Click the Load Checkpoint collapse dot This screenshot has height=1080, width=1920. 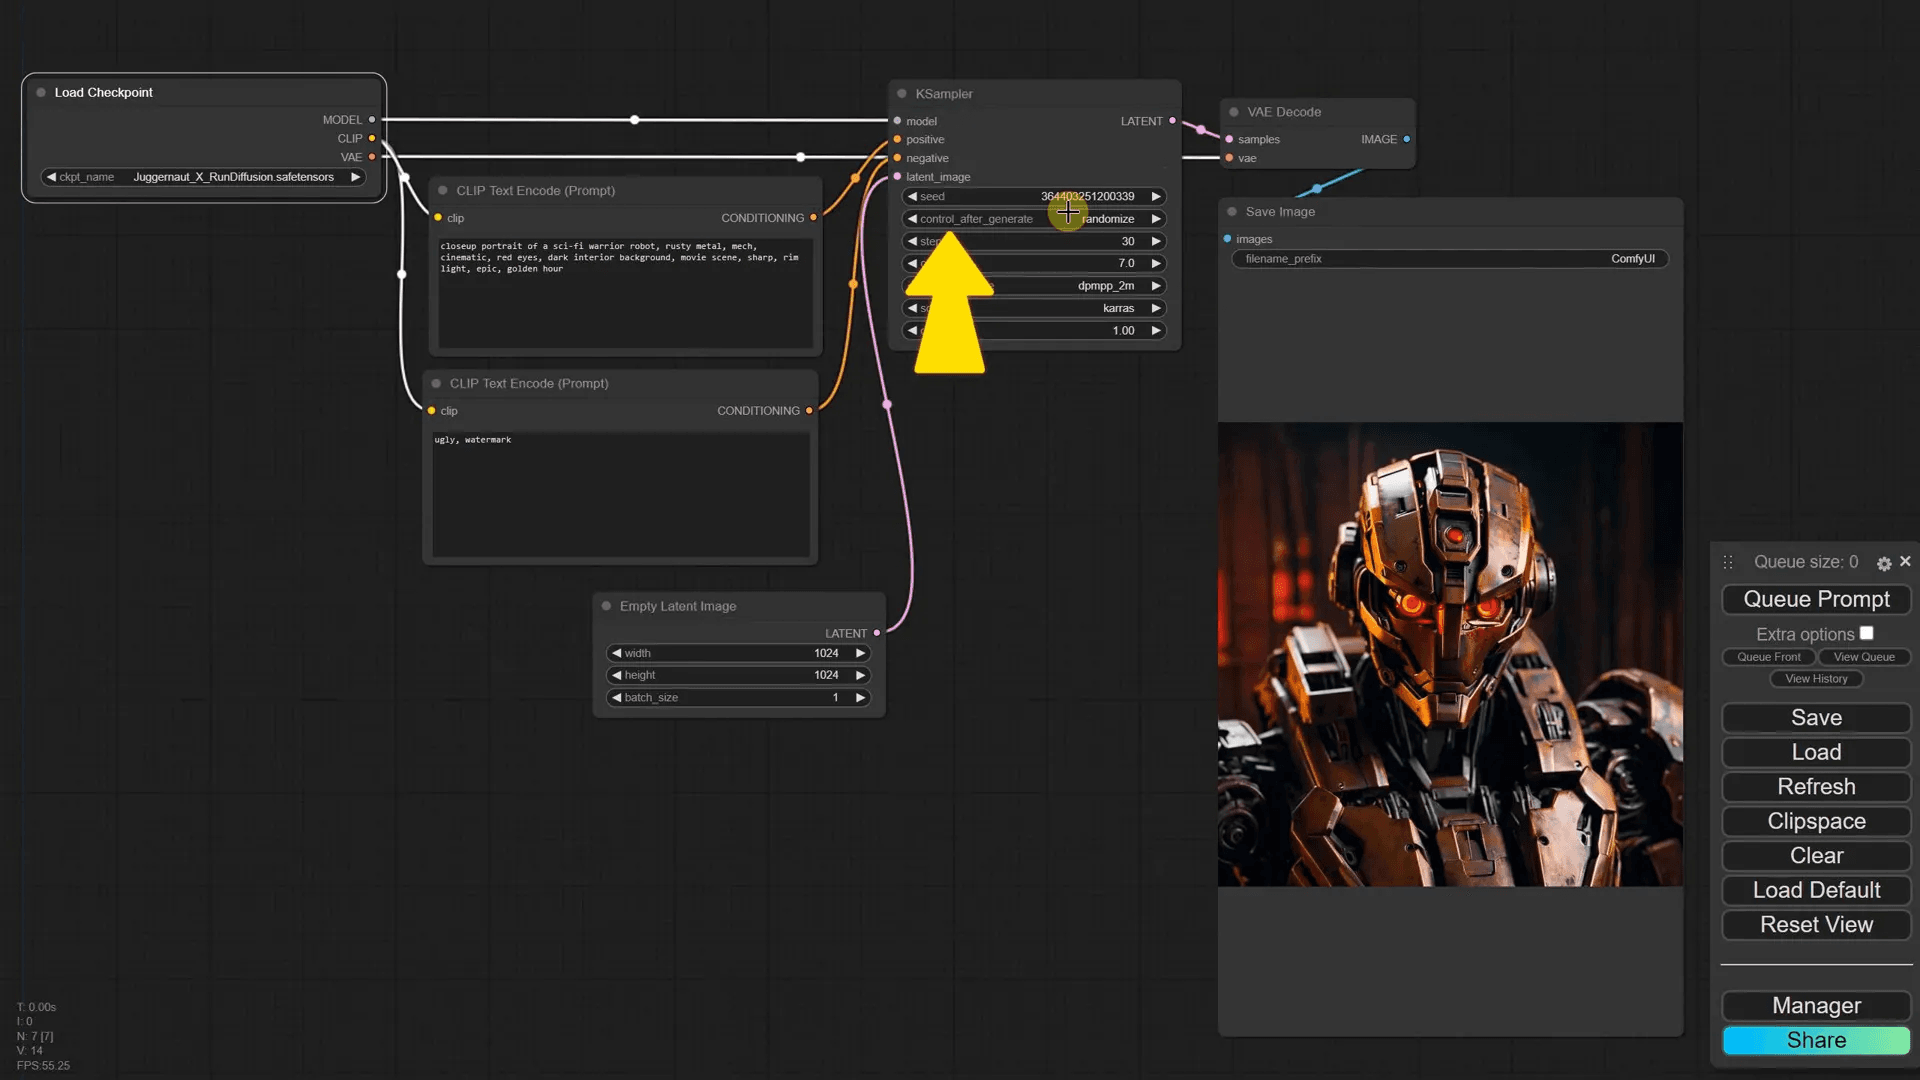[x=41, y=92]
